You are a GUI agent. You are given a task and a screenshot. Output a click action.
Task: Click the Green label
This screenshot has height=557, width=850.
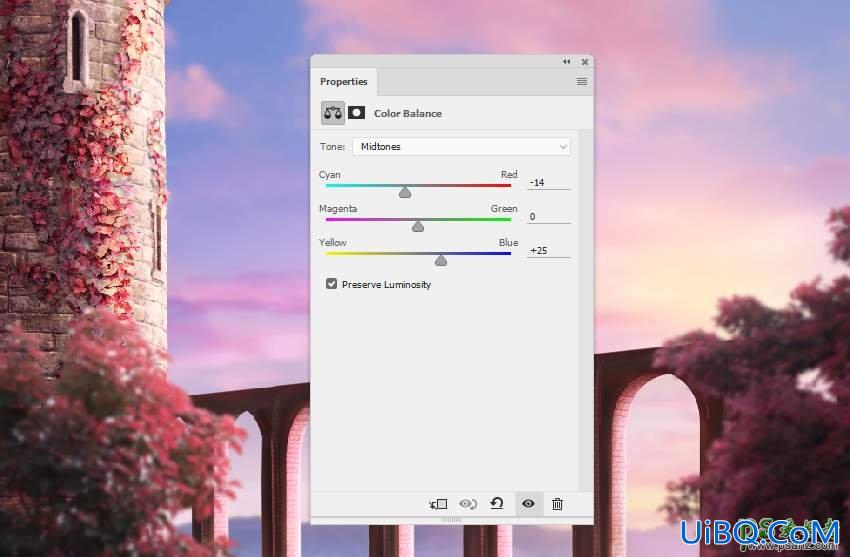point(504,209)
